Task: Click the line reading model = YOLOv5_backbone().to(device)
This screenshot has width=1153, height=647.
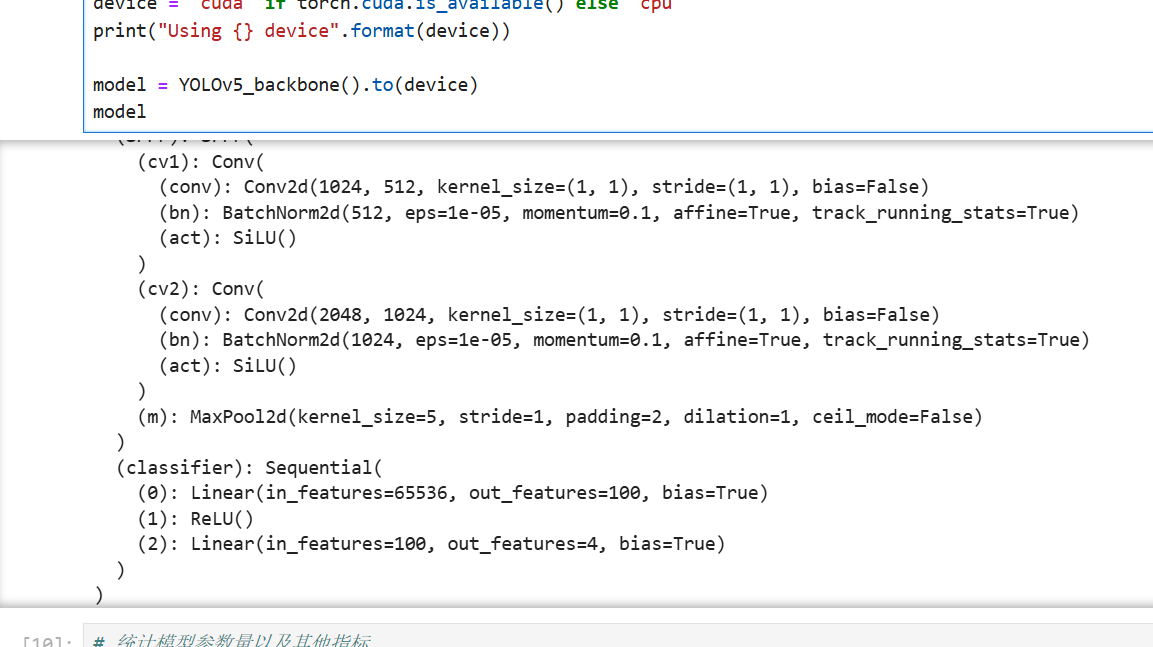Action: [x=285, y=84]
